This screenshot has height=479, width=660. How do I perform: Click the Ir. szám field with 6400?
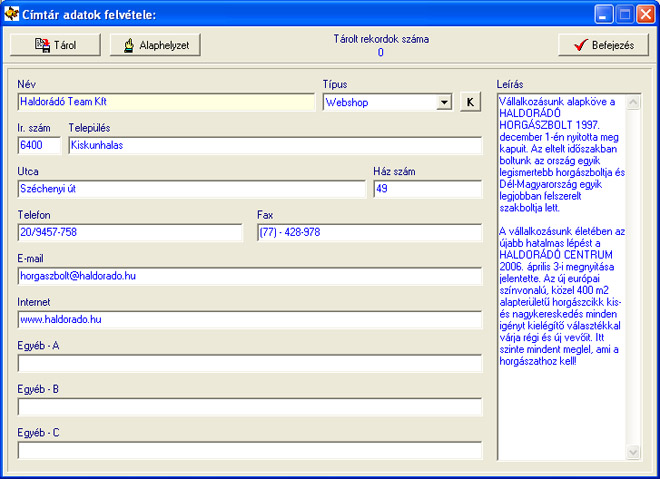click(x=39, y=146)
